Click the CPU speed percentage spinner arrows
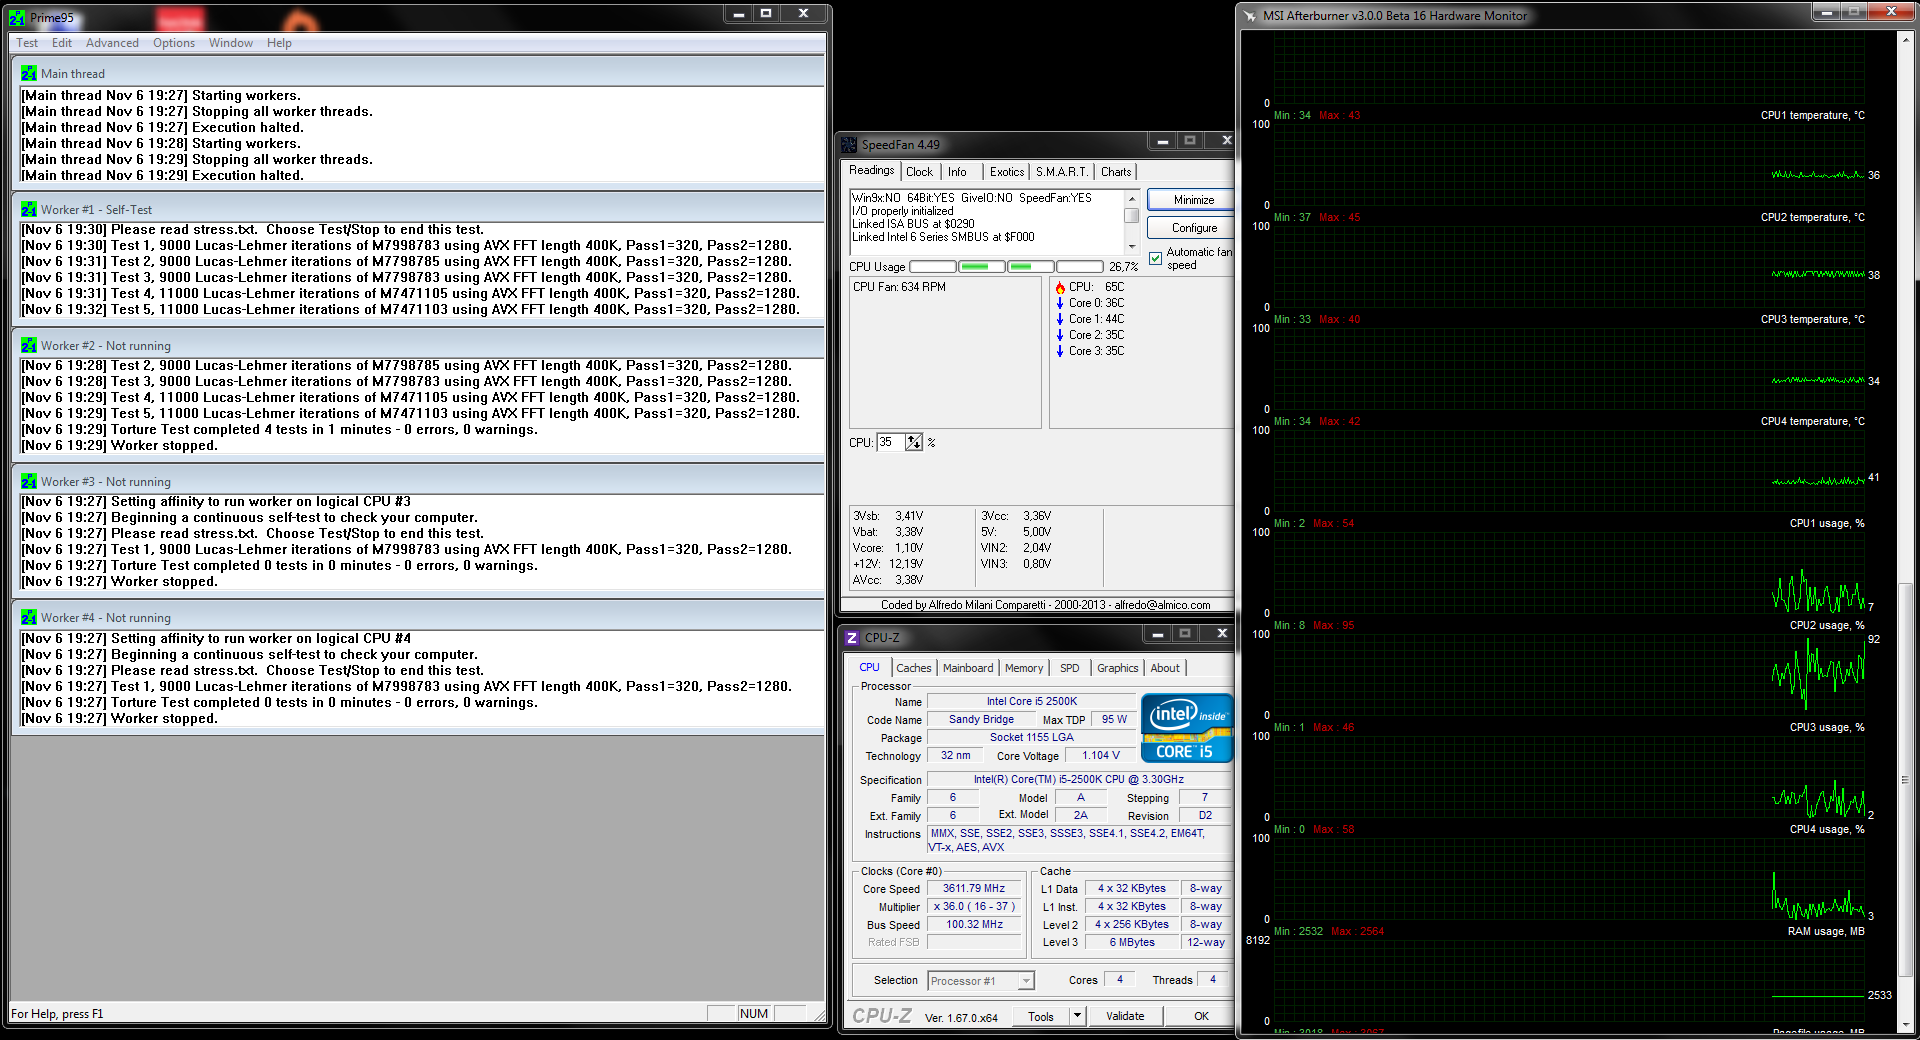This screenshot has width=1920, height=1040. coord(914,442)
